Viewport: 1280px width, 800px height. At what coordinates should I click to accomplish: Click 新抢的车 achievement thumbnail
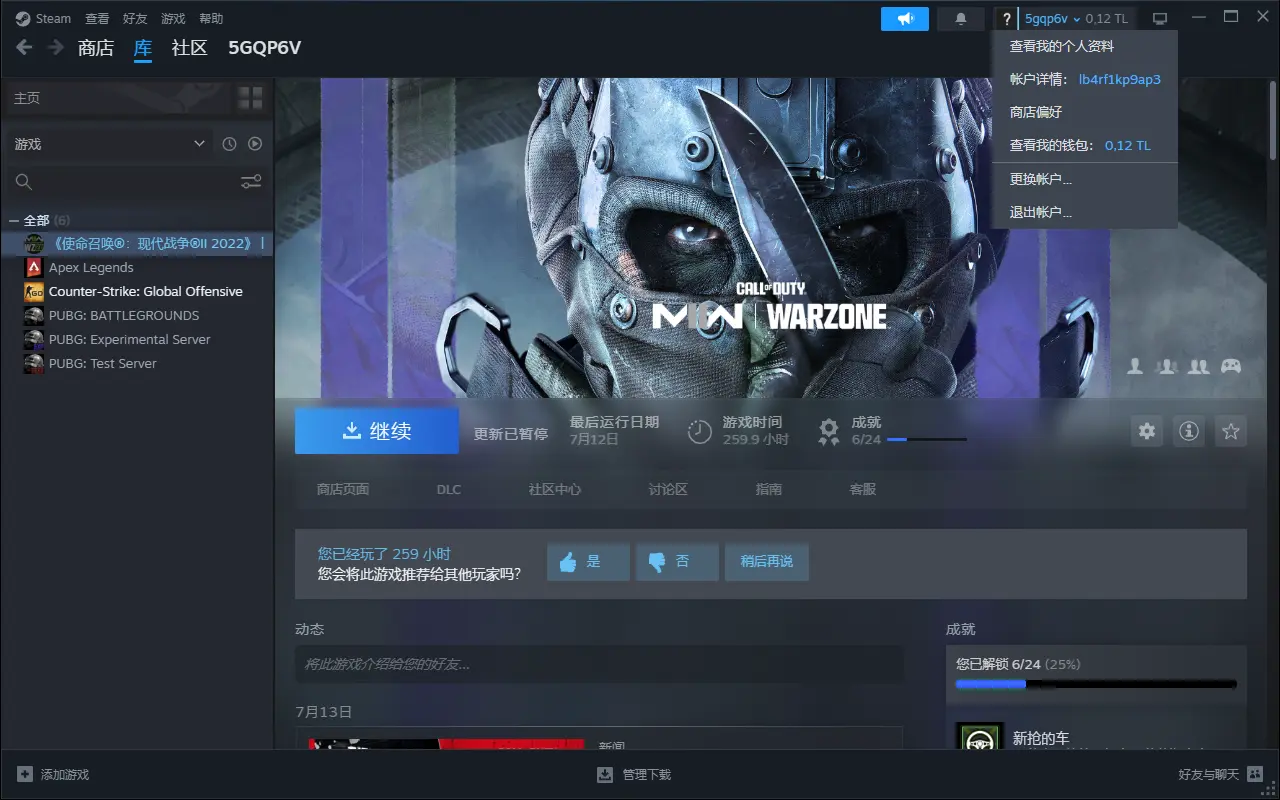tap(979, 736)
